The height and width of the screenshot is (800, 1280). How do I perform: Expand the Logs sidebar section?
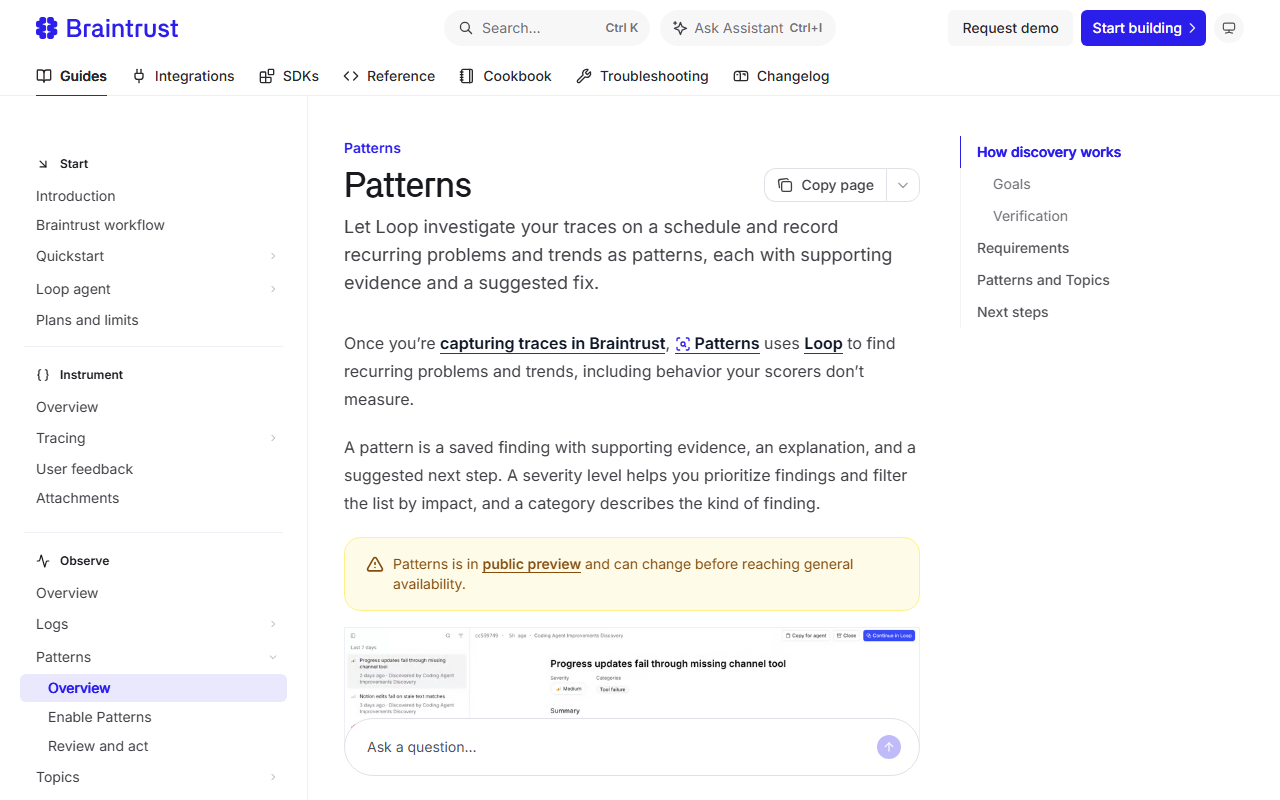pos(273,624)
